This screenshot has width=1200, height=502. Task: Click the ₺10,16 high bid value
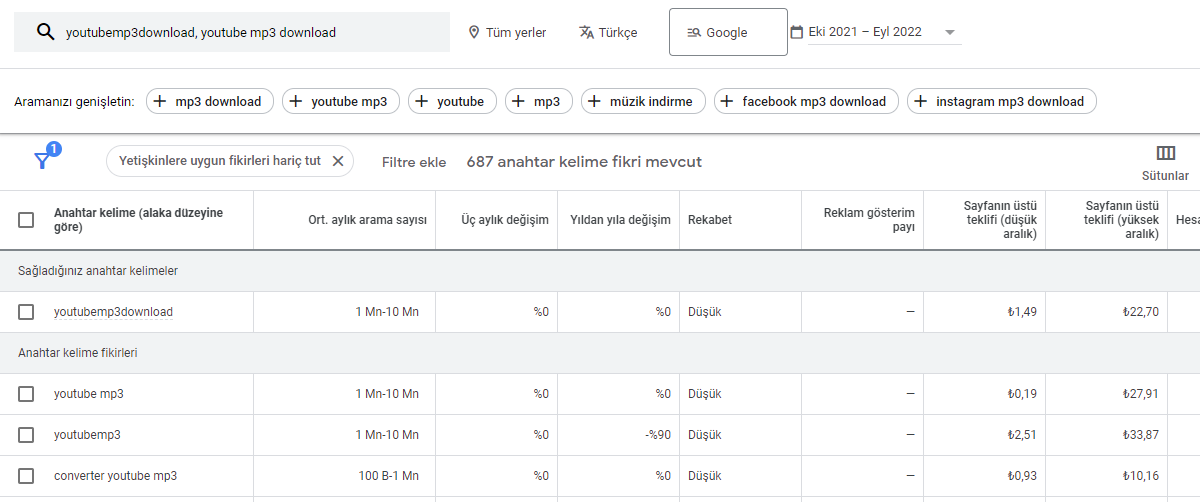pos(1141,476)
